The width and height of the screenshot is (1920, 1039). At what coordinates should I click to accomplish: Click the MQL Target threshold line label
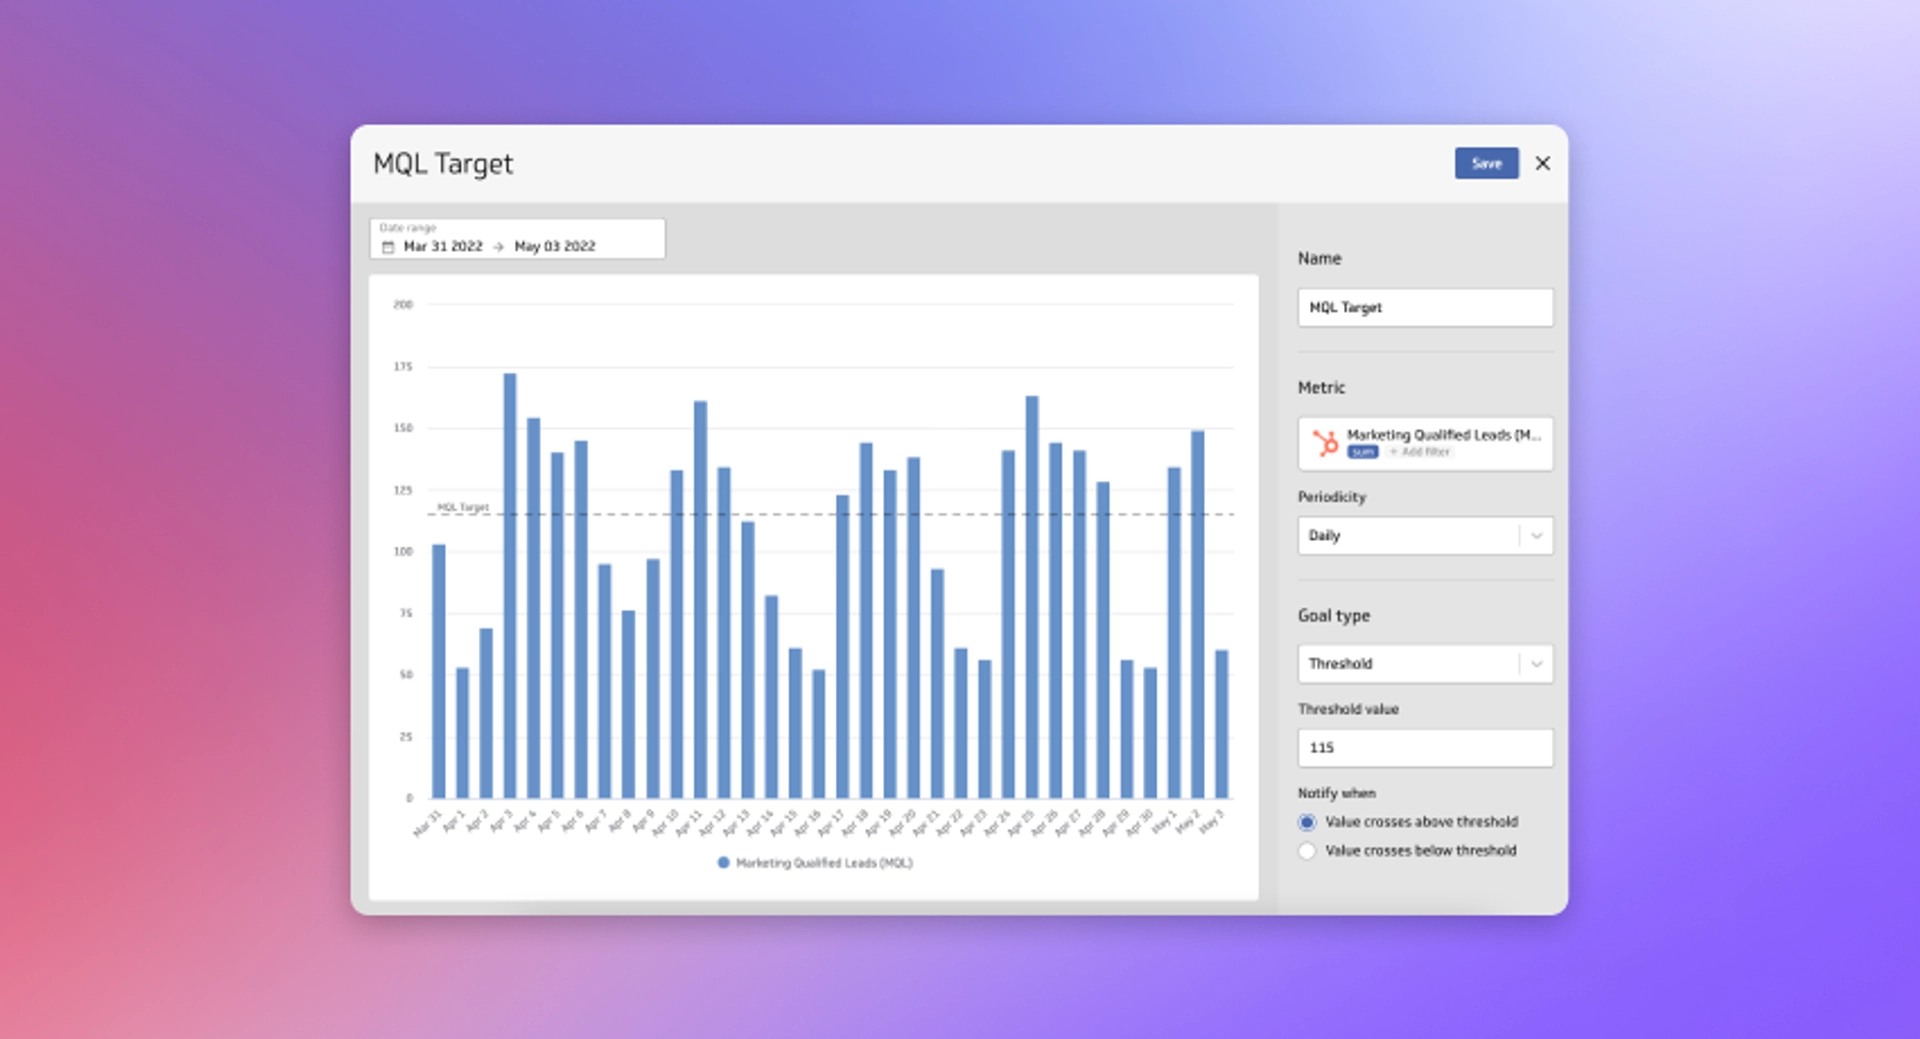[x=463, y=507]
